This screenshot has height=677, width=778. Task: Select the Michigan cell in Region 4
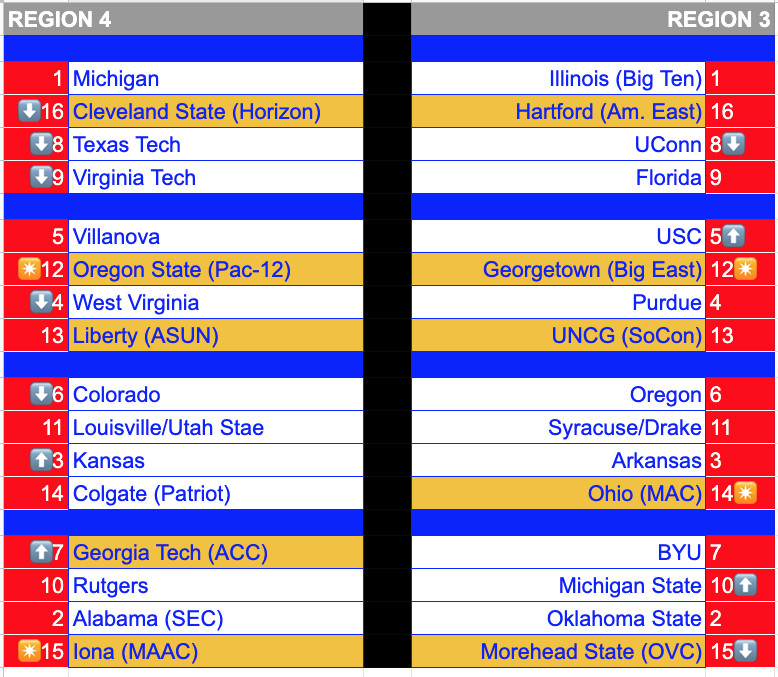(216, 78)
